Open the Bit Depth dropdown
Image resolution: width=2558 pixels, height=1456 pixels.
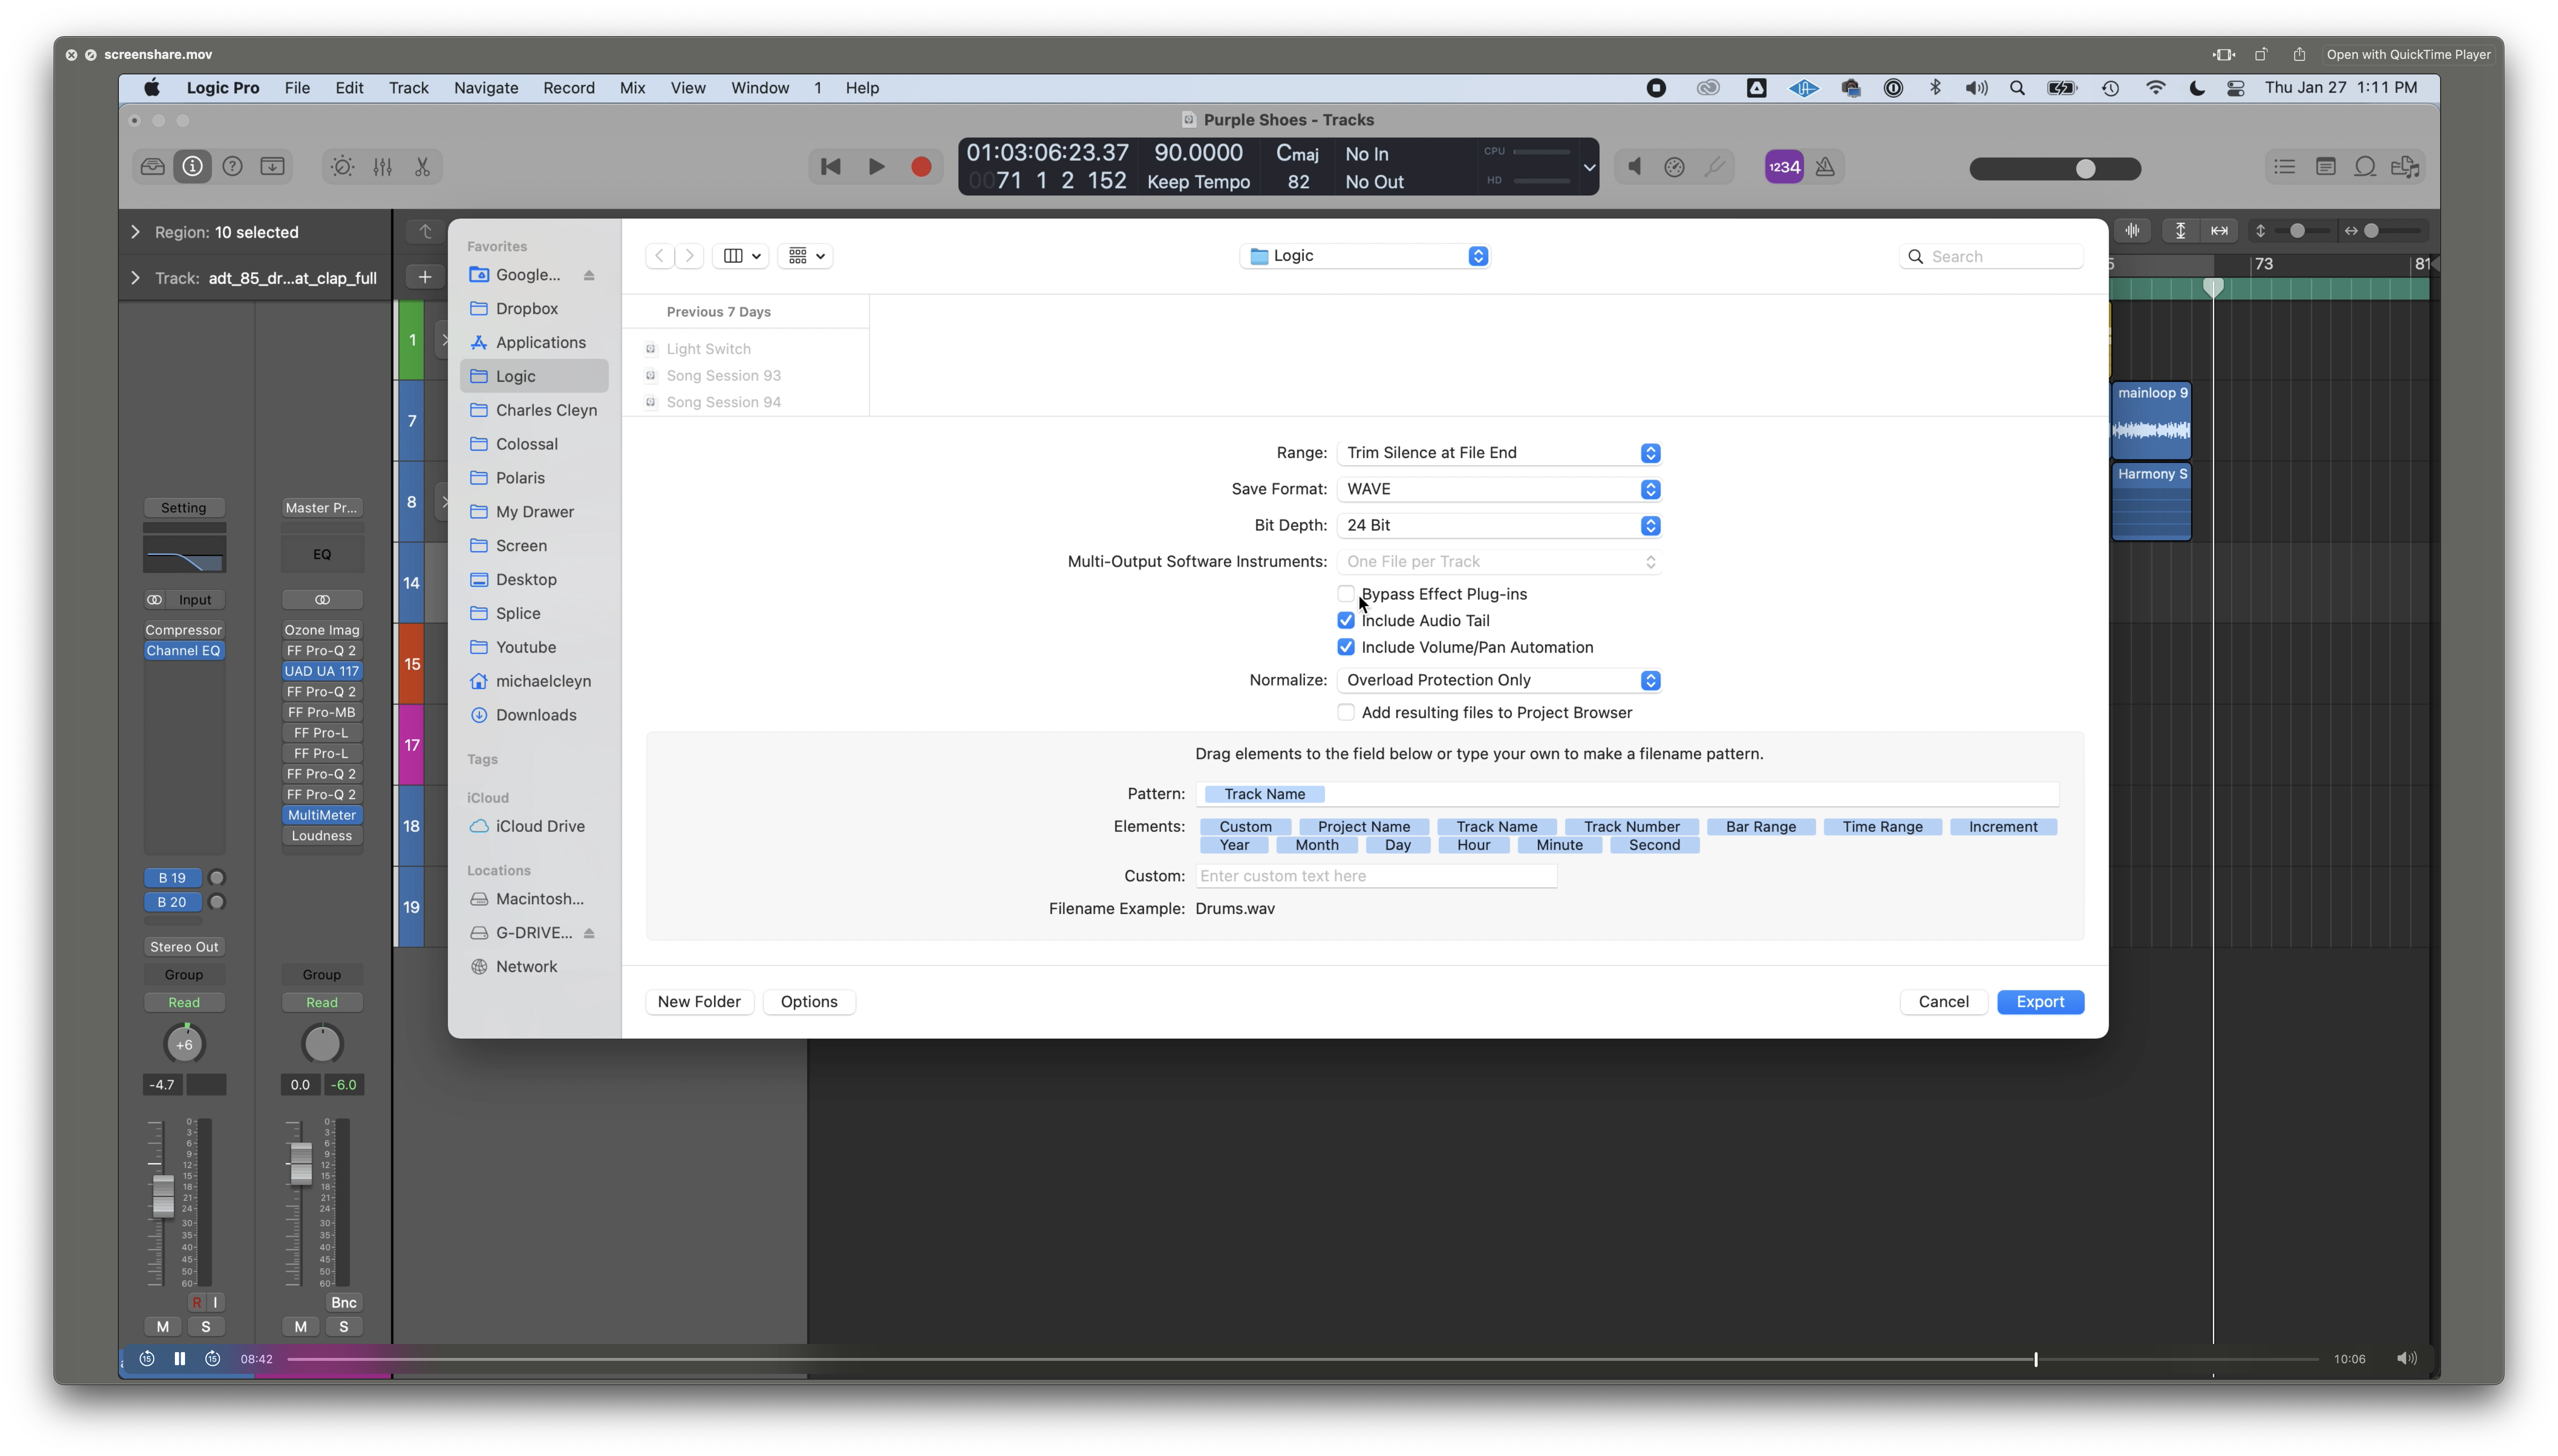pos(1499,525)
